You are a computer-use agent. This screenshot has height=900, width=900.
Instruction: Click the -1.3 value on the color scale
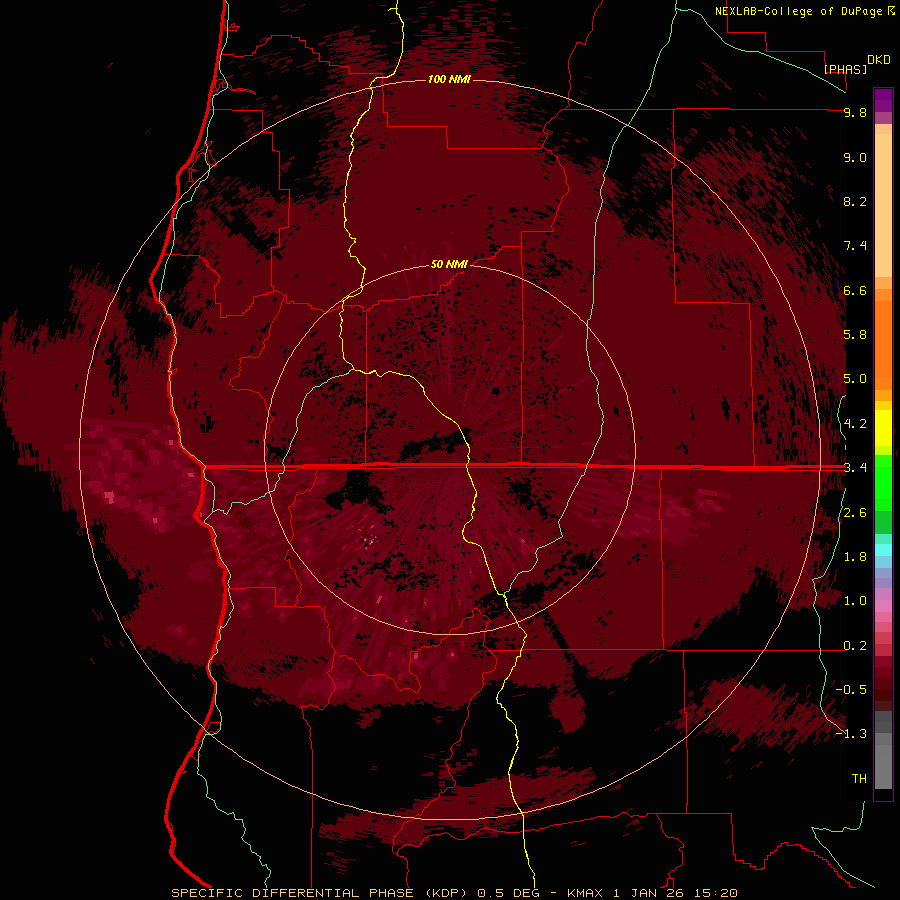pyautogui.click(x=851, y=734)
